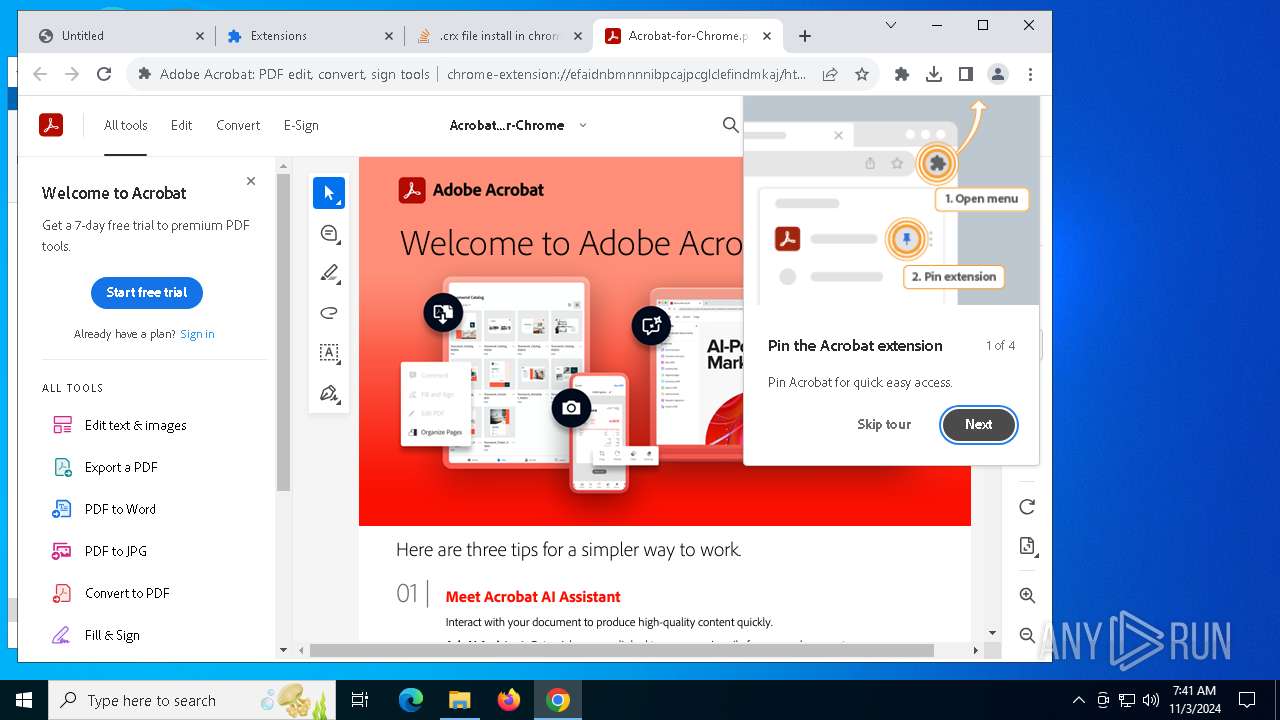
Task: Select the freehand draw loop tool
Action: 329,313
